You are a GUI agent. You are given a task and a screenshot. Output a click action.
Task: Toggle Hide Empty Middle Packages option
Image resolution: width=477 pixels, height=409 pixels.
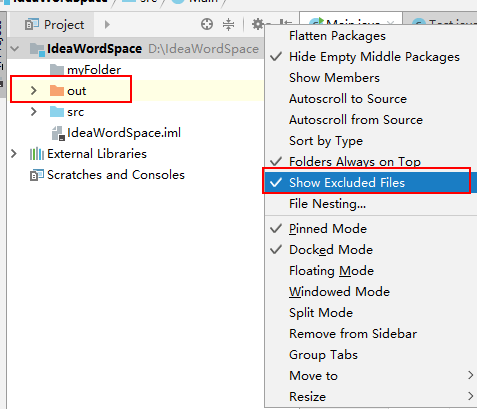tap(371, 57)
